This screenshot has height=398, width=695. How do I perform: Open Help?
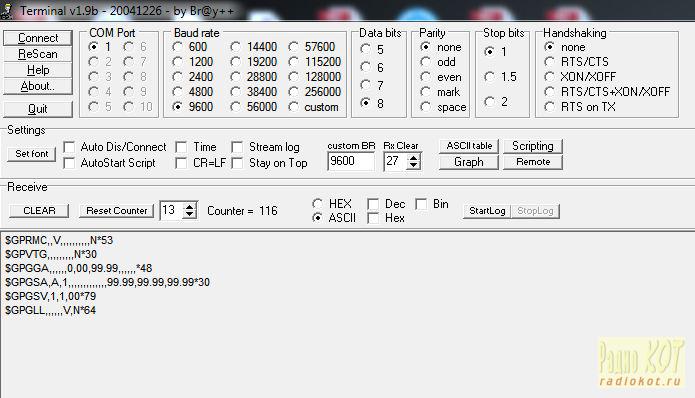point(38,70)
